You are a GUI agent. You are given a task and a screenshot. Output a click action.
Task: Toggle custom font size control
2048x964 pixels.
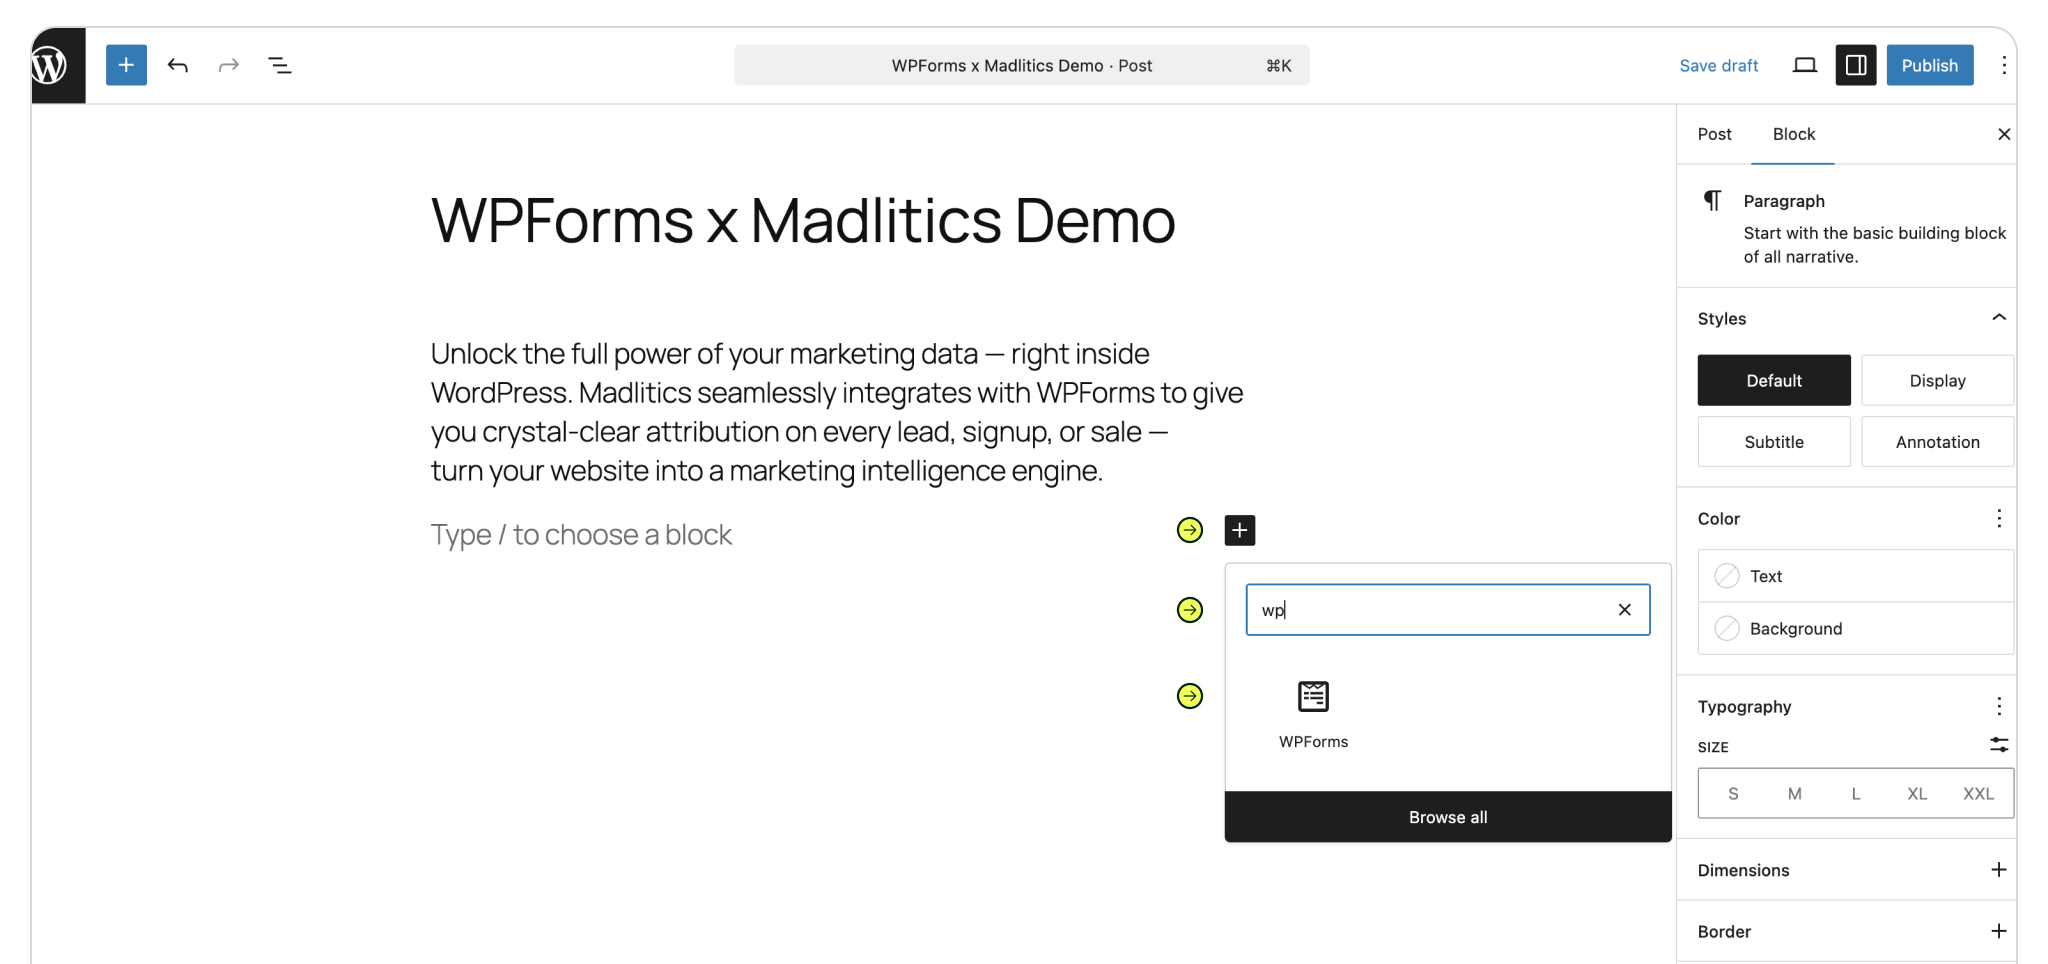click(x=1999, y=745)
